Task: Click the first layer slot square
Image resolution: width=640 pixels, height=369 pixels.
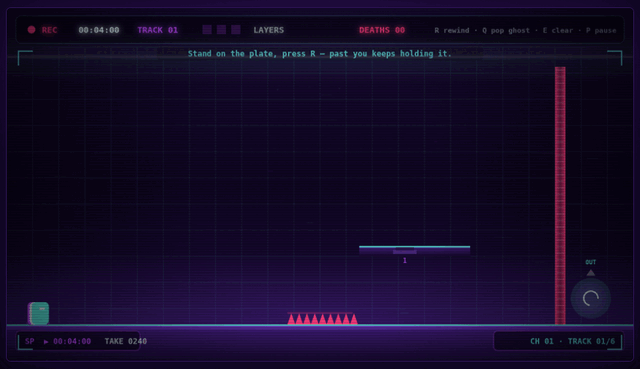Action: click(207, 30)
